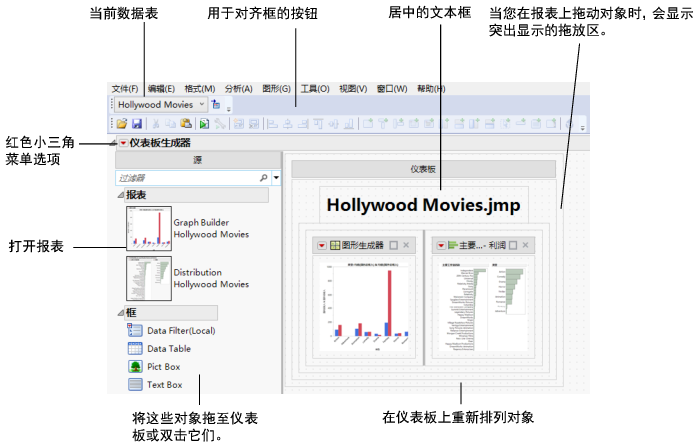Toggle checkbox on 主要...利润 panel header
Viewport: 696px width, 447px height.
pos(512,245)
